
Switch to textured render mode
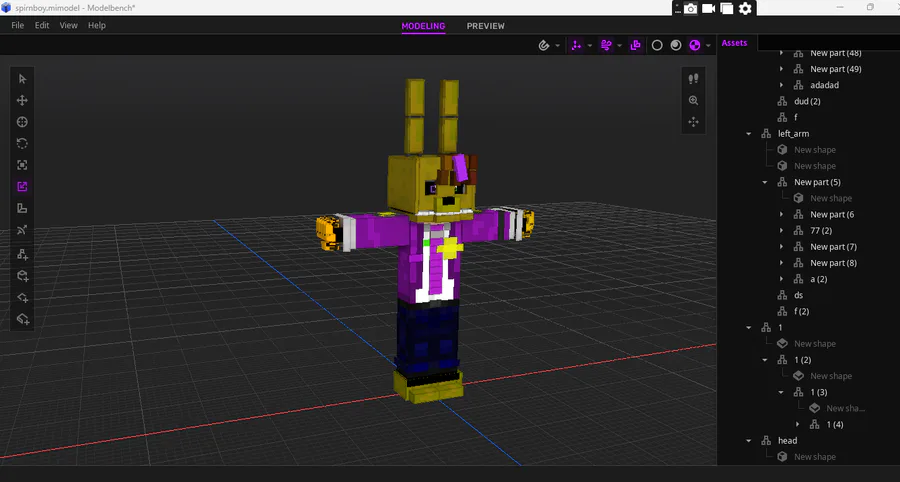pyautogui.click(x=695, y=45)
